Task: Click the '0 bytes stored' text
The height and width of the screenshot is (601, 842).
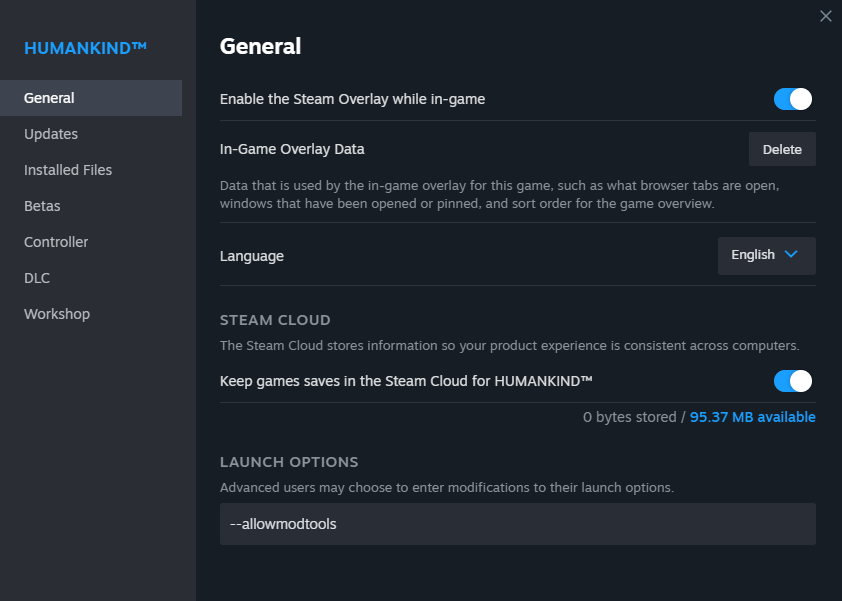Action: pos(629,417)
